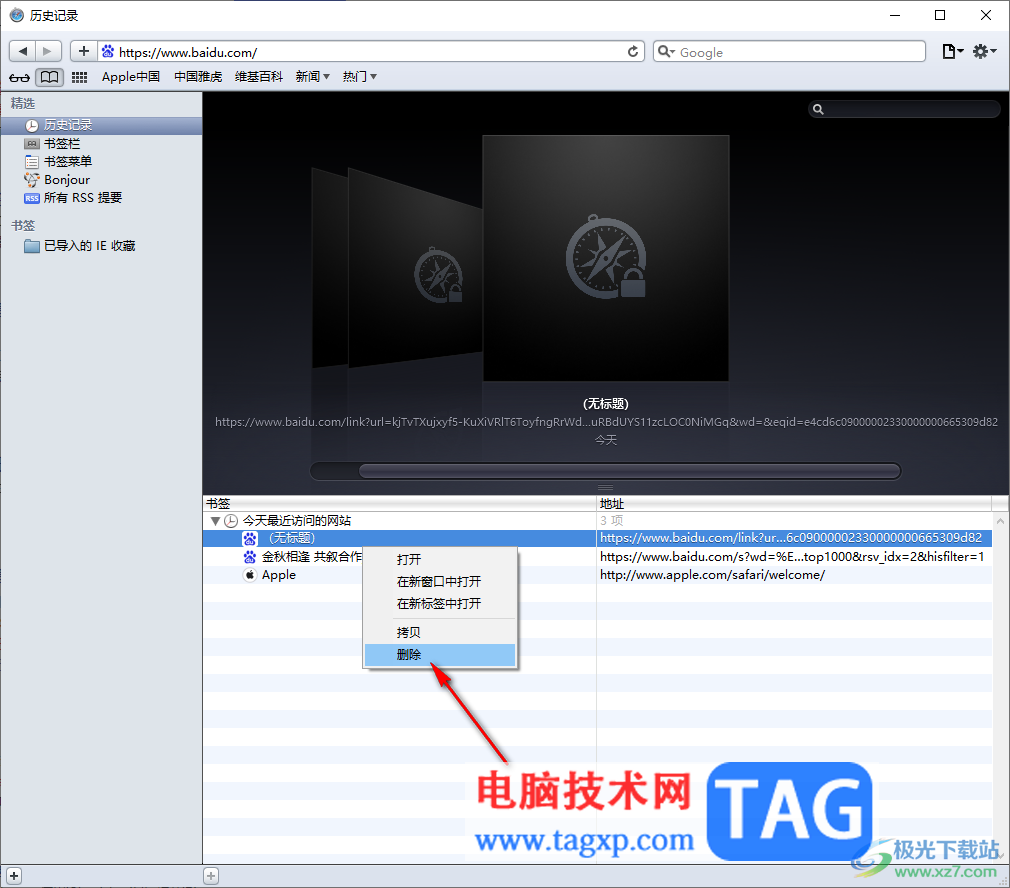Add a collection with the sidebar bottom plus
The image size is (1010, 888).
coord(14,876)
